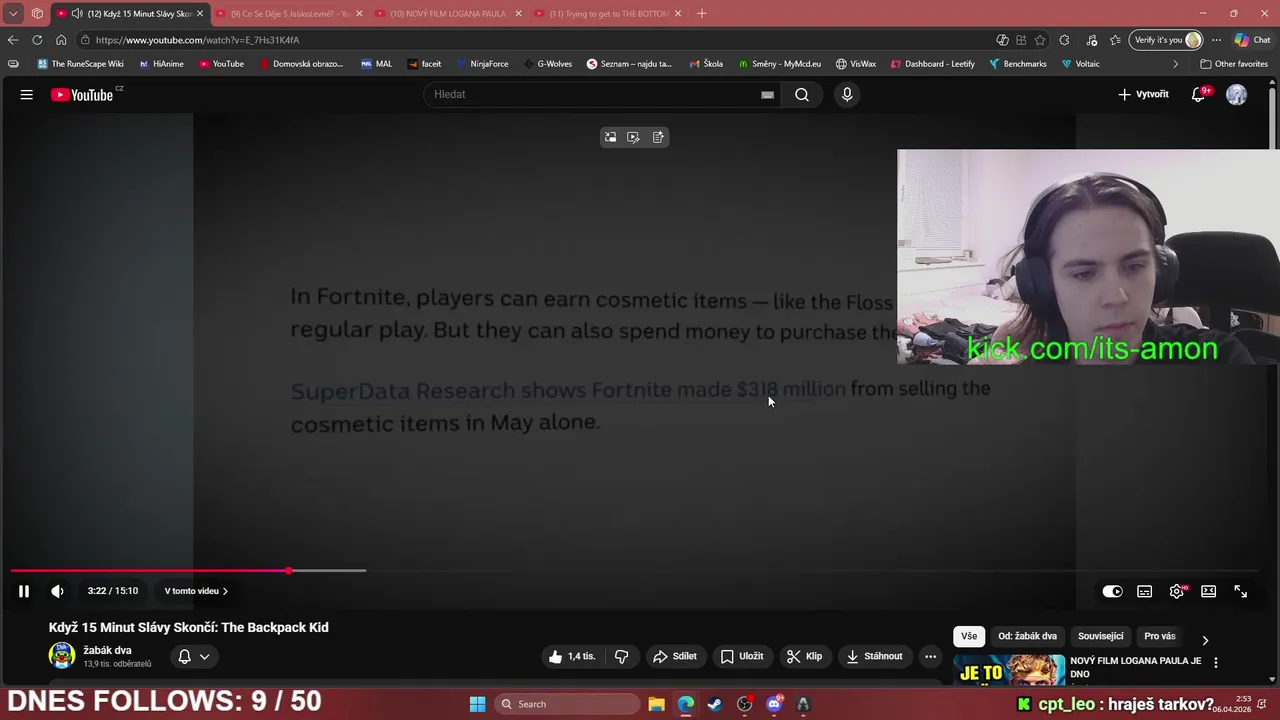Select the "Pro vás" filter chip
Screen dimensions: 1280x720
click(x=1159, y=636)
